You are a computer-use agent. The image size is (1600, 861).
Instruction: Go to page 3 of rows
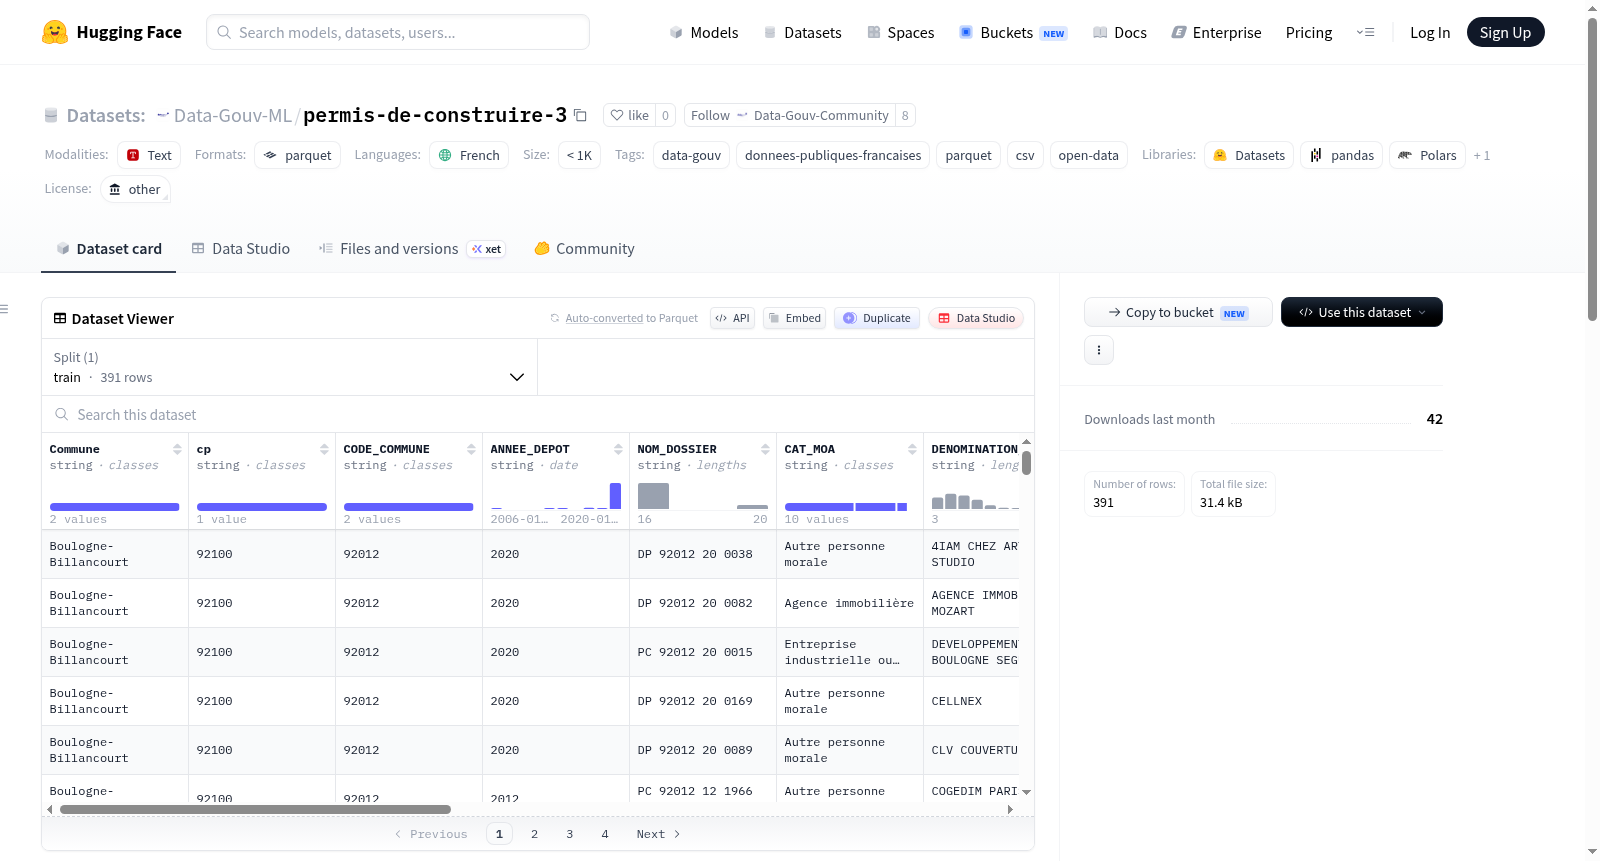(570, 834)
